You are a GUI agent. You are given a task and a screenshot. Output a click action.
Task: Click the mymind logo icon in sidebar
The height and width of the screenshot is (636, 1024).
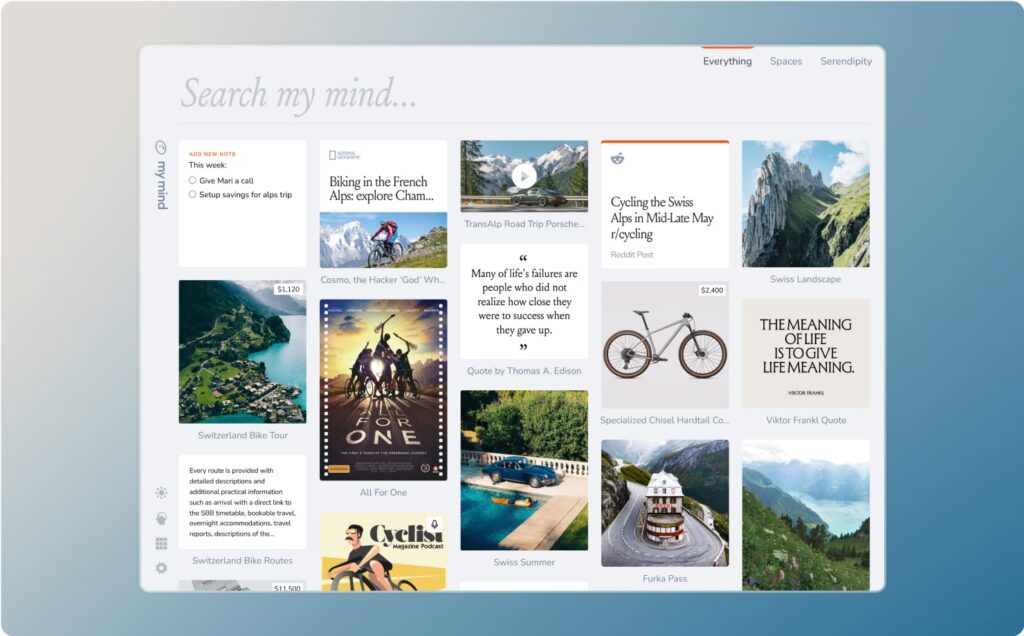click(160, 147)
